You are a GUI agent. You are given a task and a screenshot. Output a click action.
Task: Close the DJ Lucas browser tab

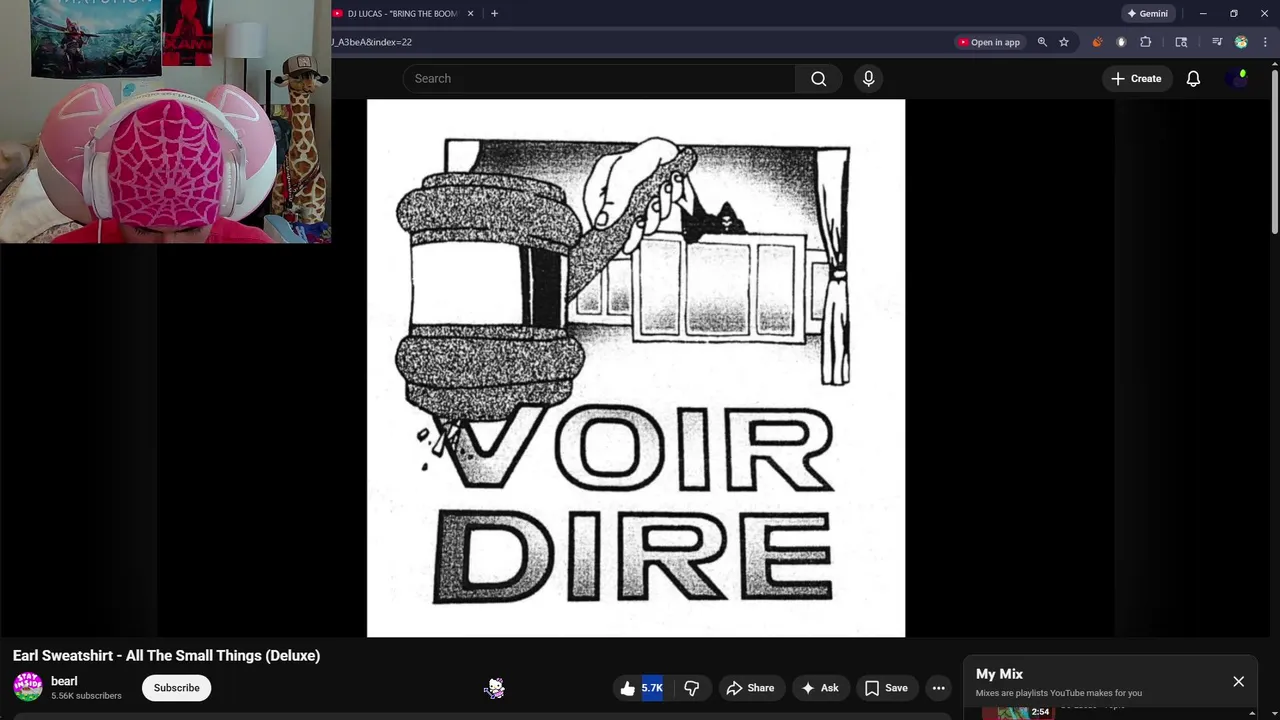[x=470, y=14]
